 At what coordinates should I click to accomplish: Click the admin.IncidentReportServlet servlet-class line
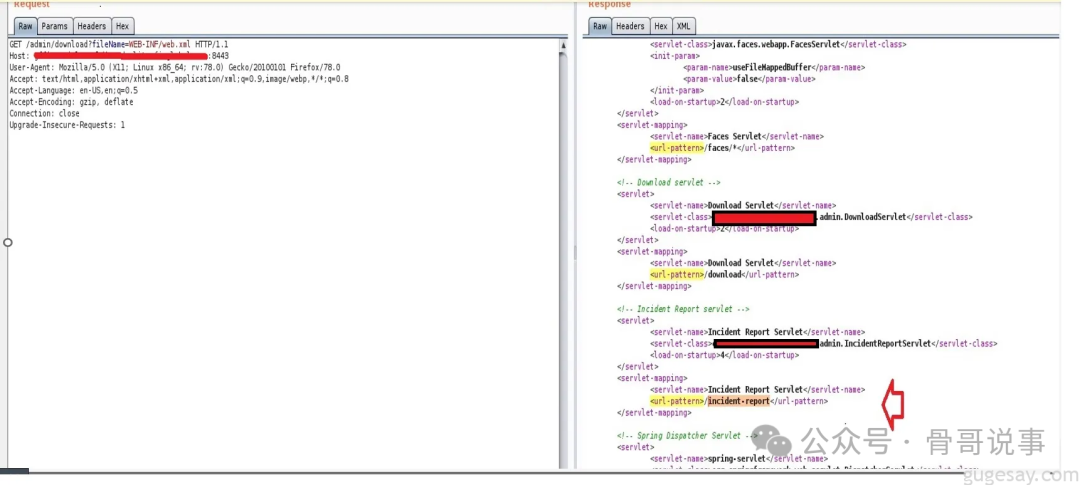coord(823,343)
